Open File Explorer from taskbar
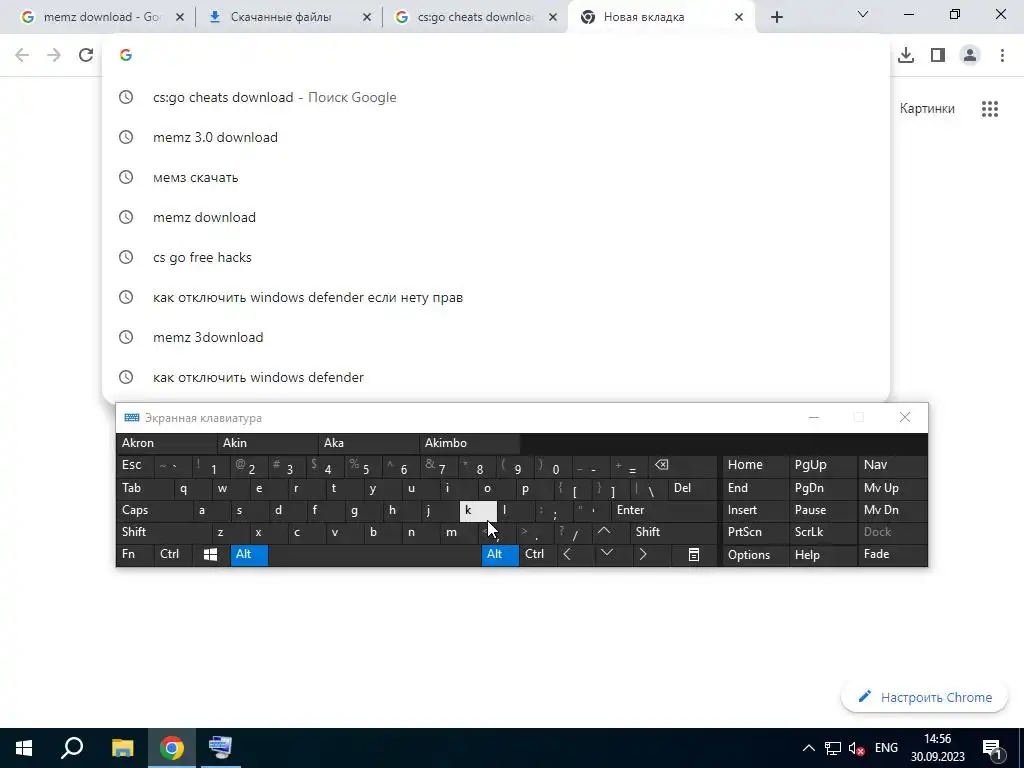This screenshot has height=768, width=1024. point(122,748)
